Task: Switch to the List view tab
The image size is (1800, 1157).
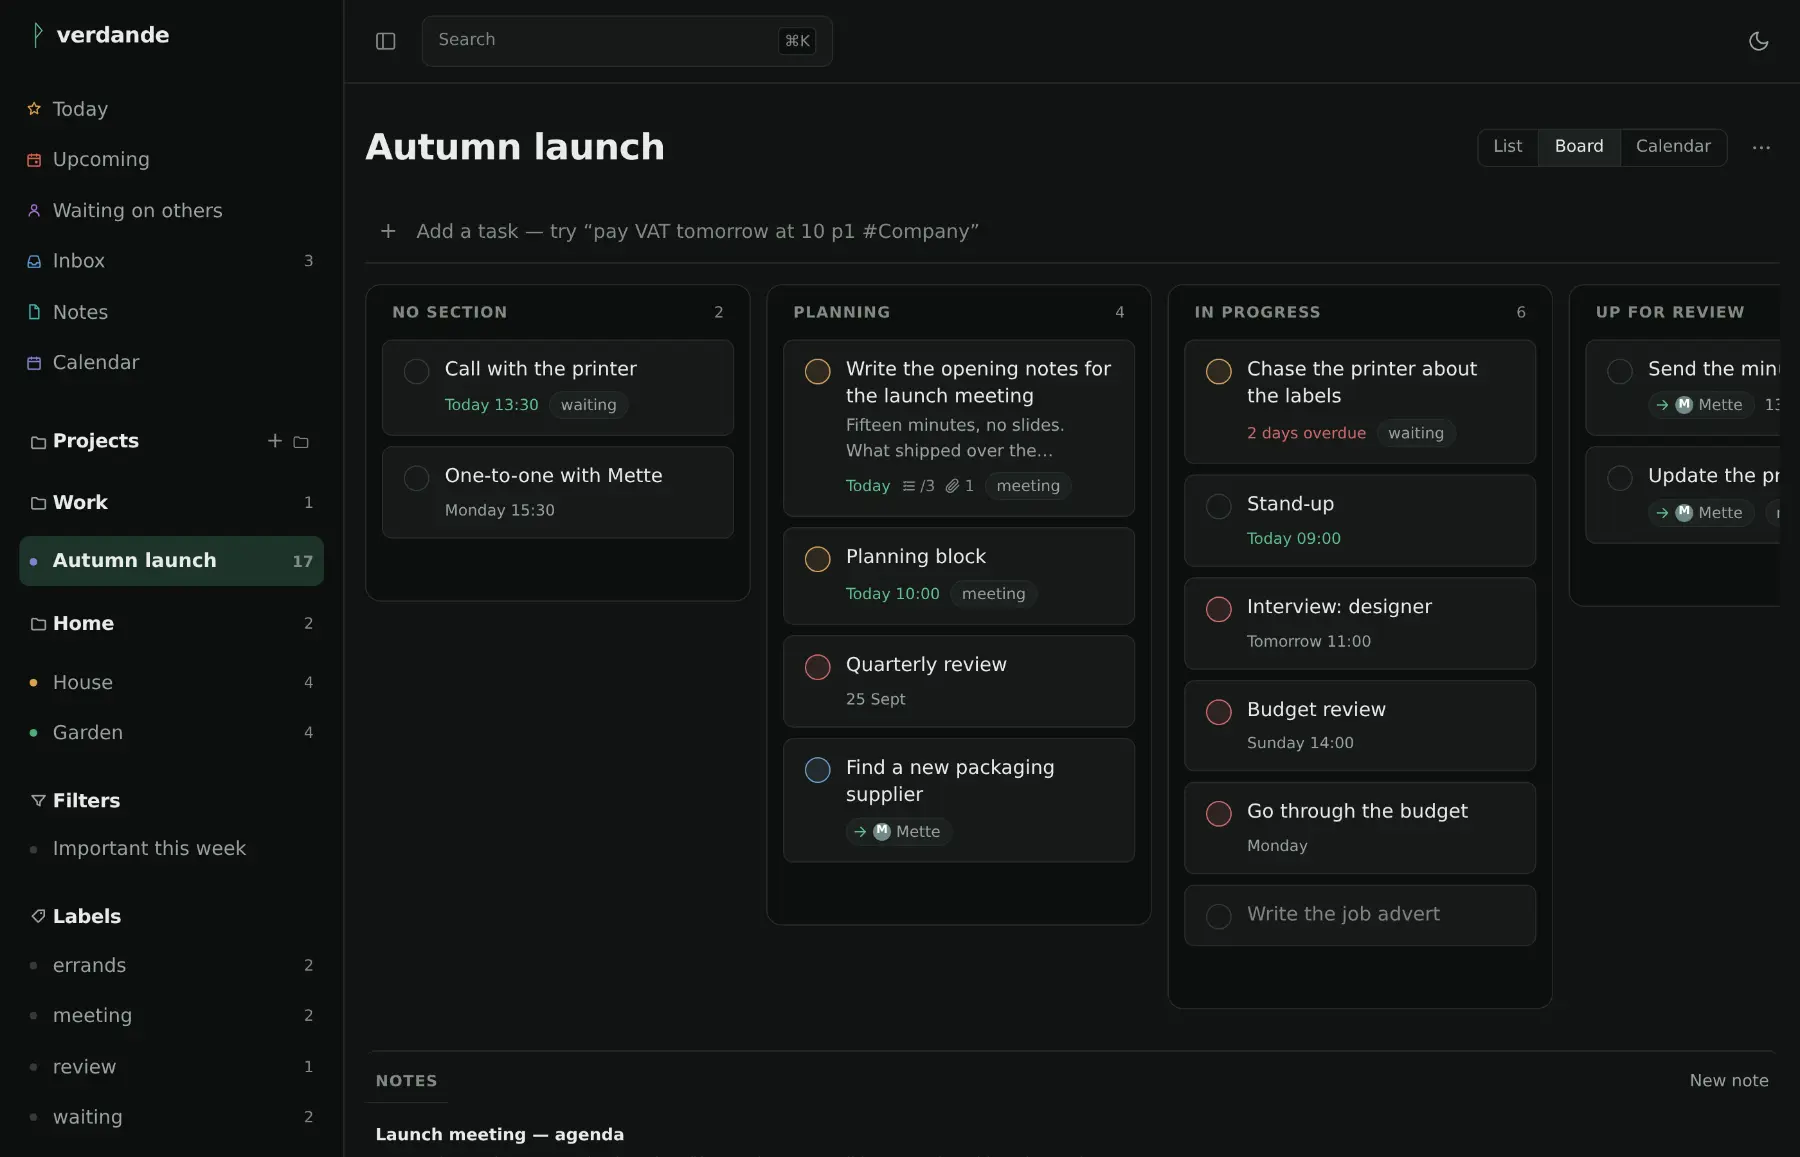Action: (1507, 147)
